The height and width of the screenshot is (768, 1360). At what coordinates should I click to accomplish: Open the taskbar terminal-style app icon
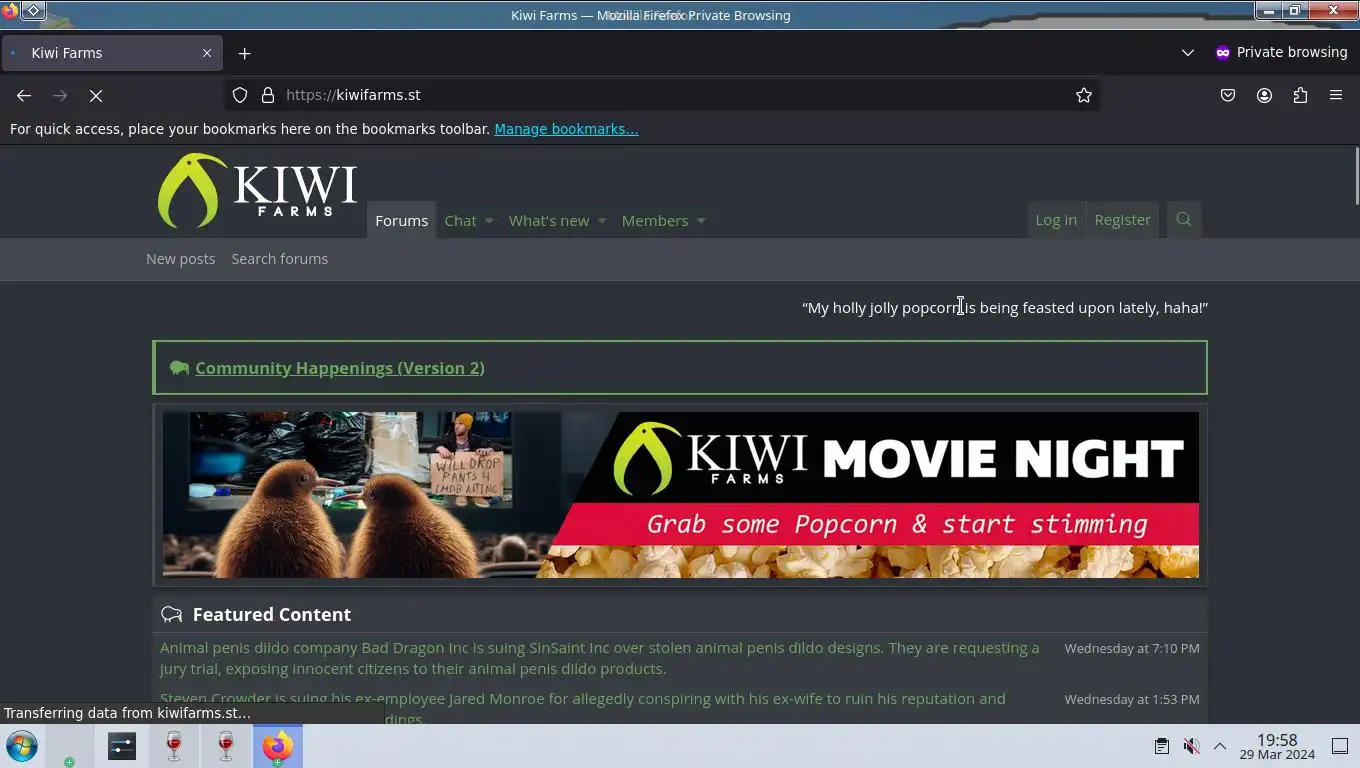click(x=122, y=746)
